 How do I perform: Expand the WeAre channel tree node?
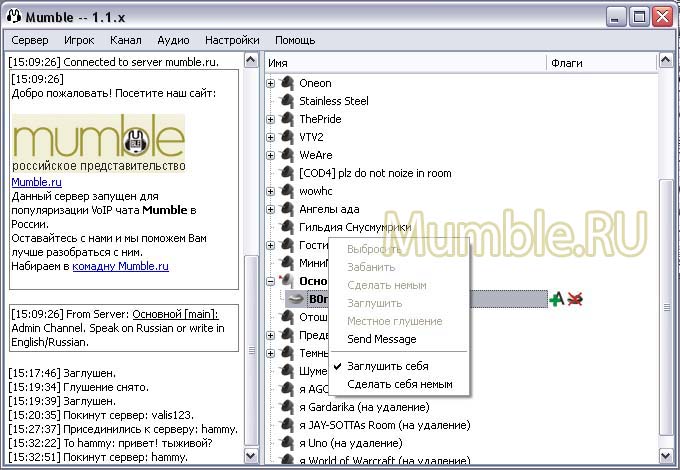click(271, 155)
